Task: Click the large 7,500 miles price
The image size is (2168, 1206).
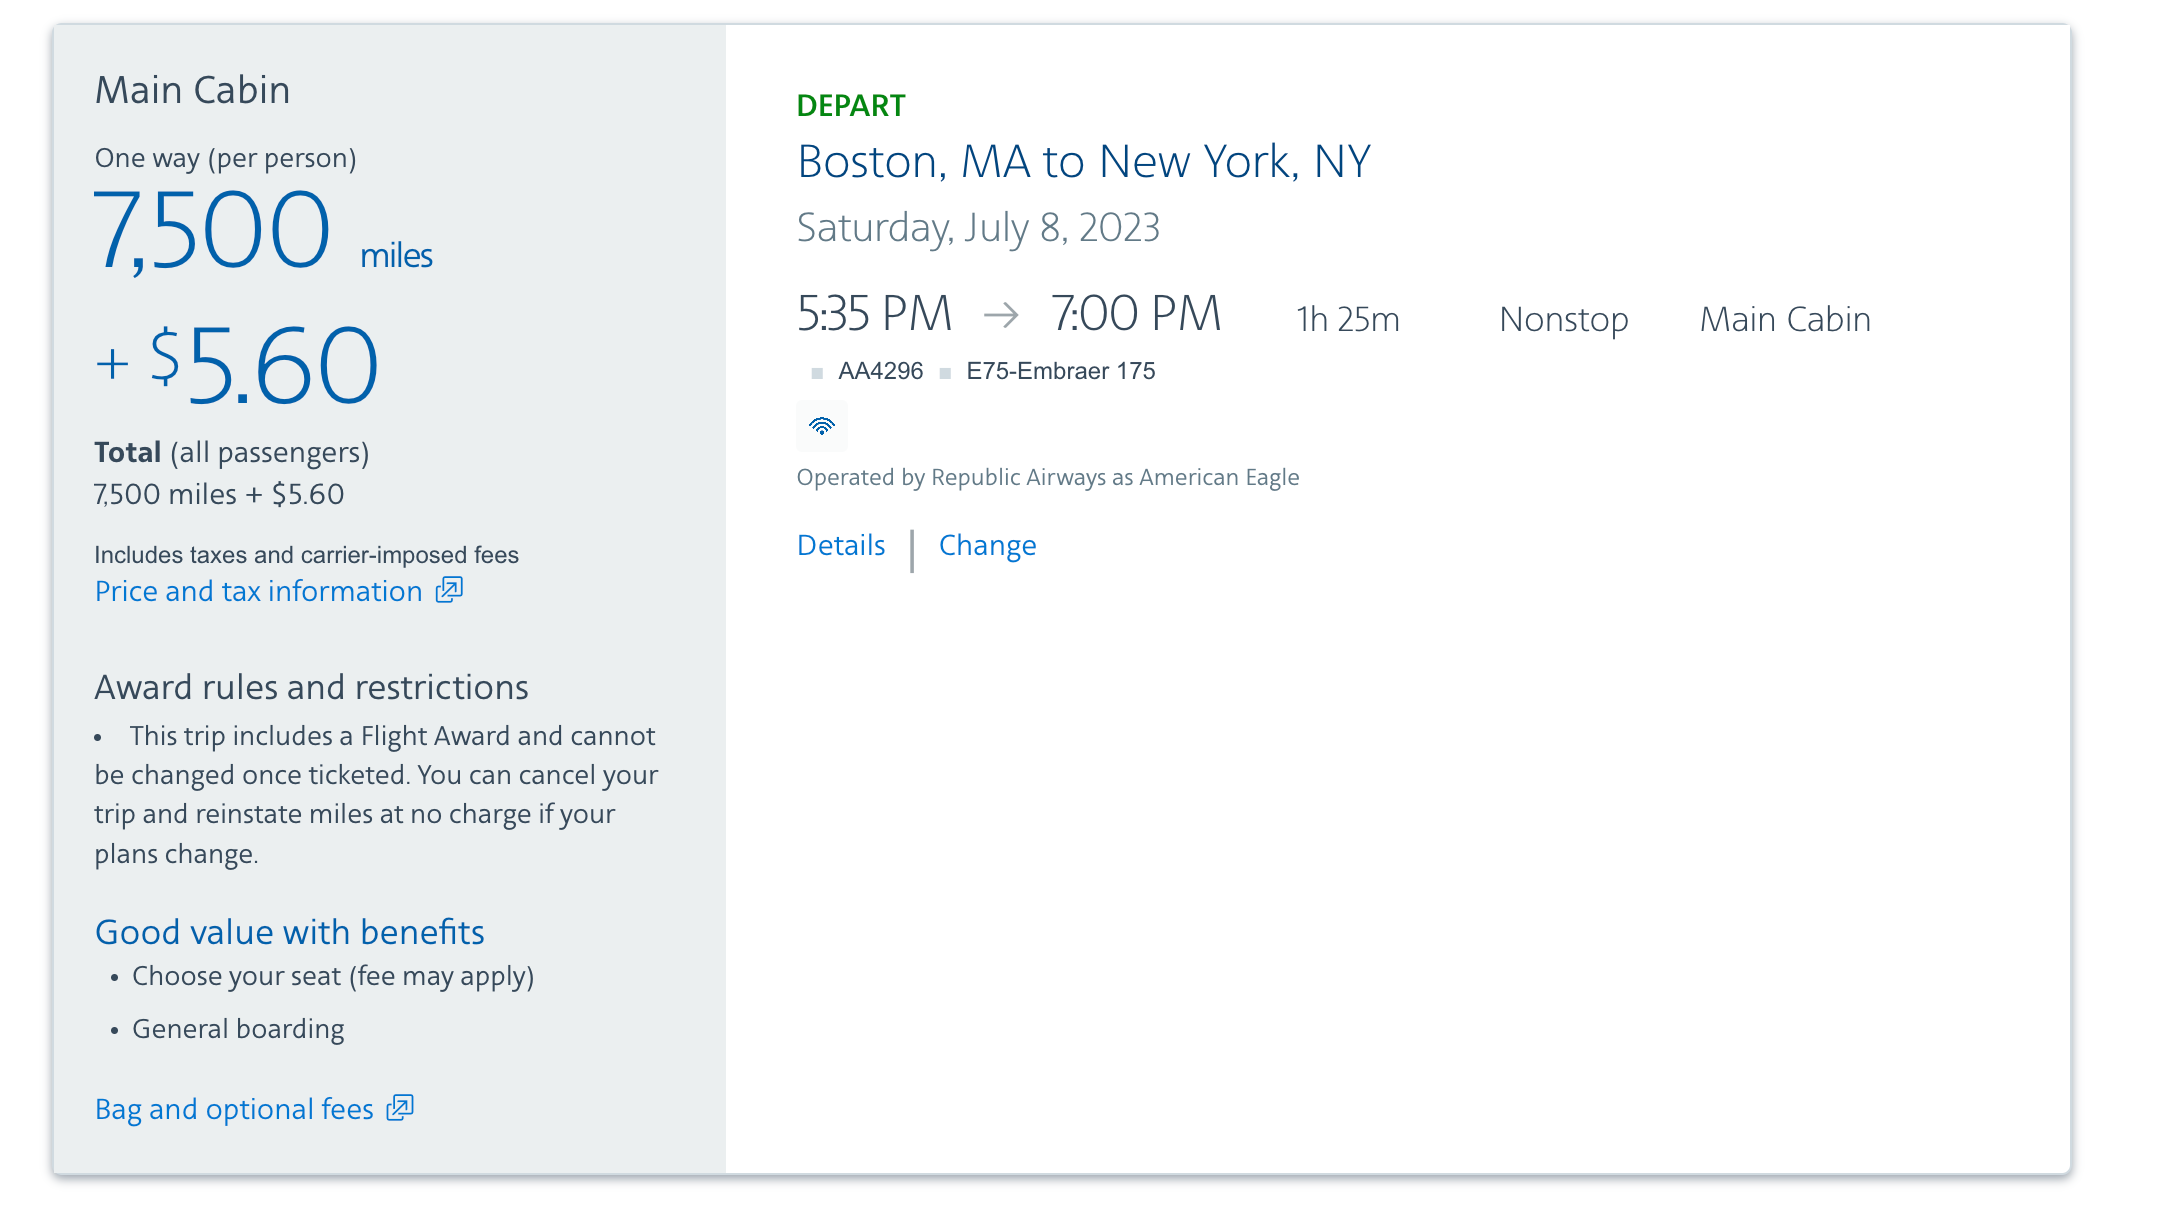Action: 263,232
